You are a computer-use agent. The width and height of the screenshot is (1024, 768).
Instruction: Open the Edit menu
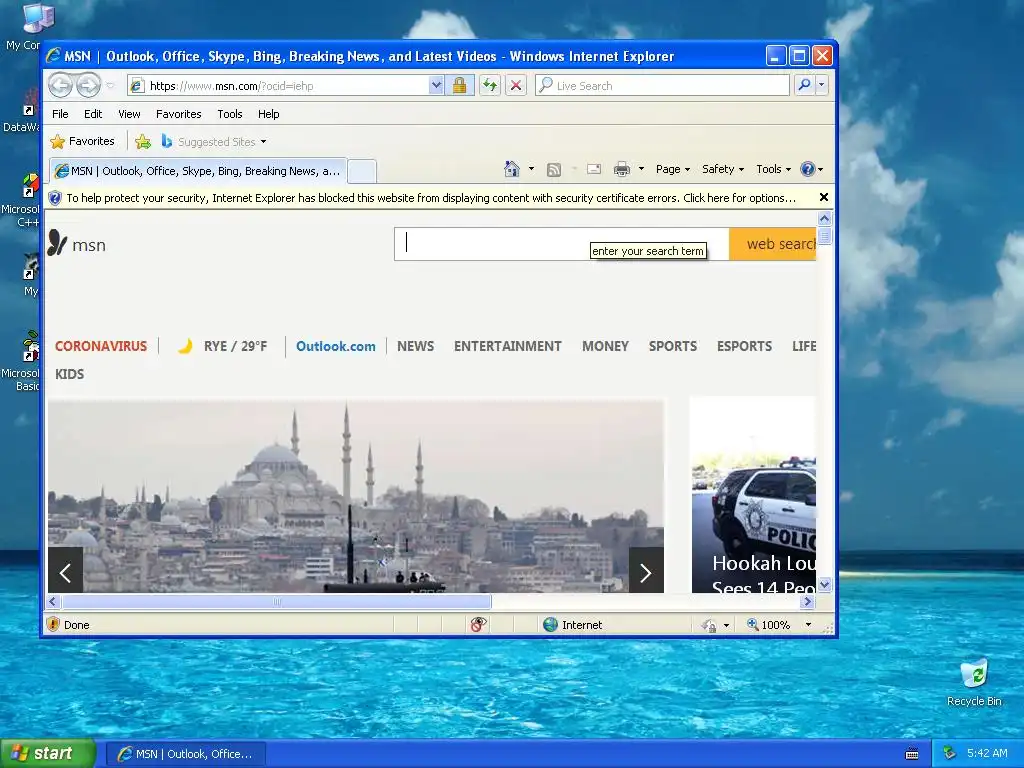(93, 114)
